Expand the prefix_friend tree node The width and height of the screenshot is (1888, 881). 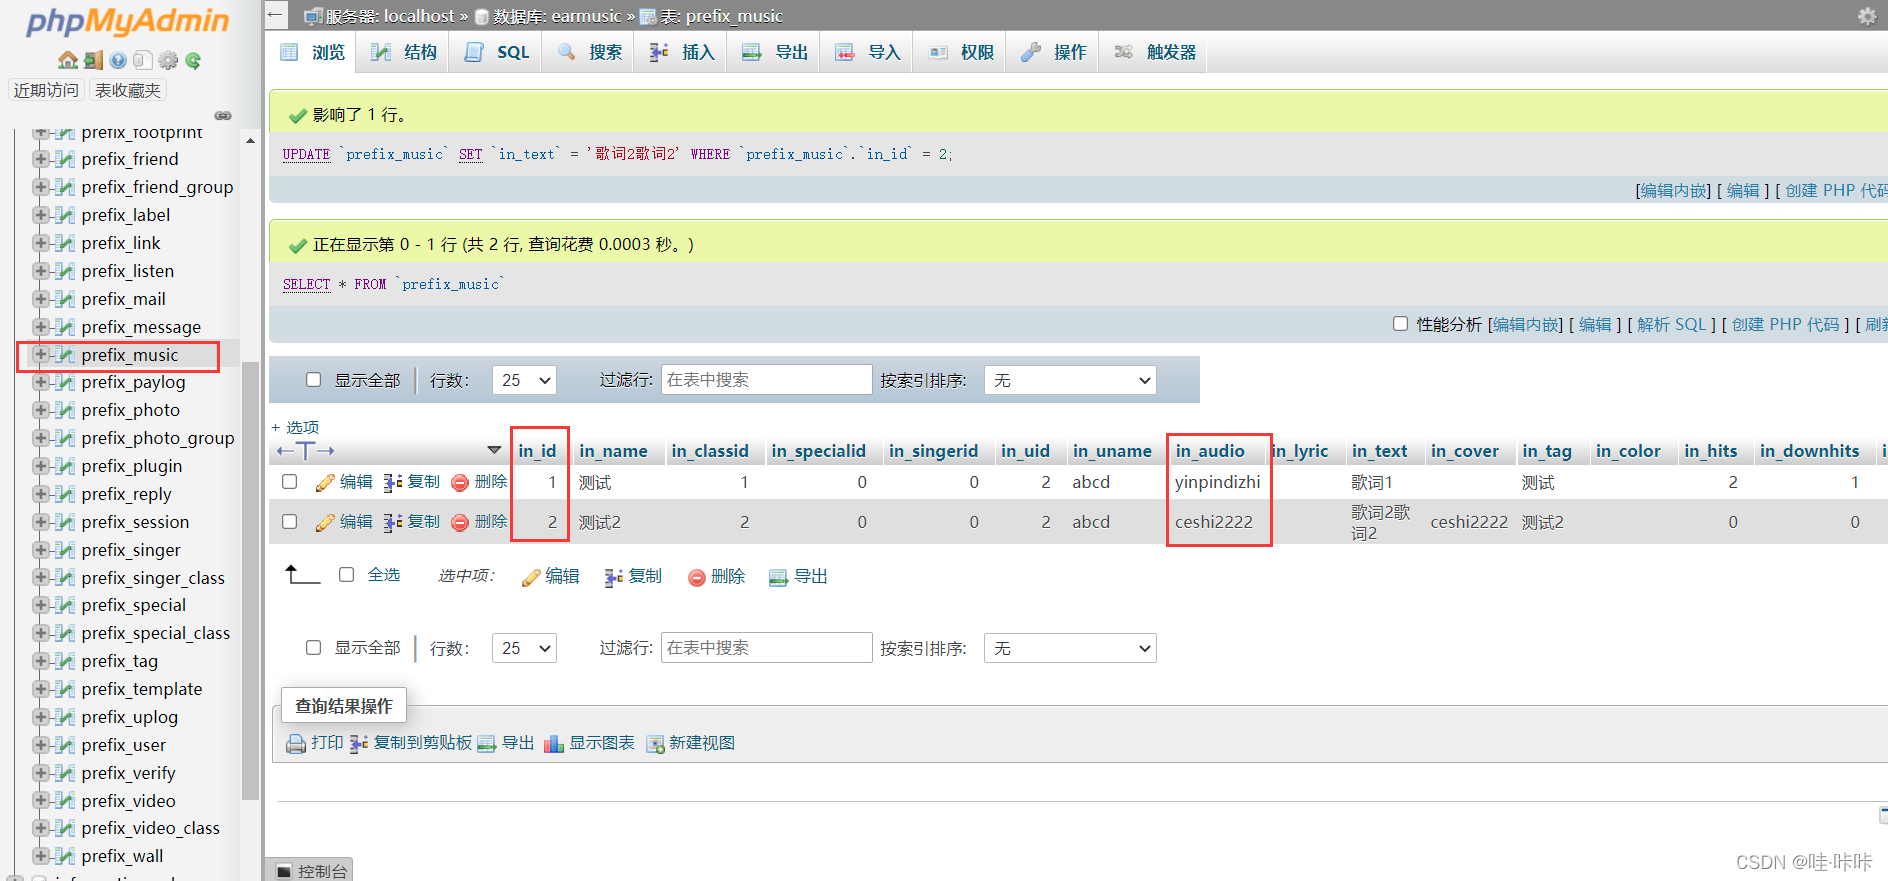41,158
